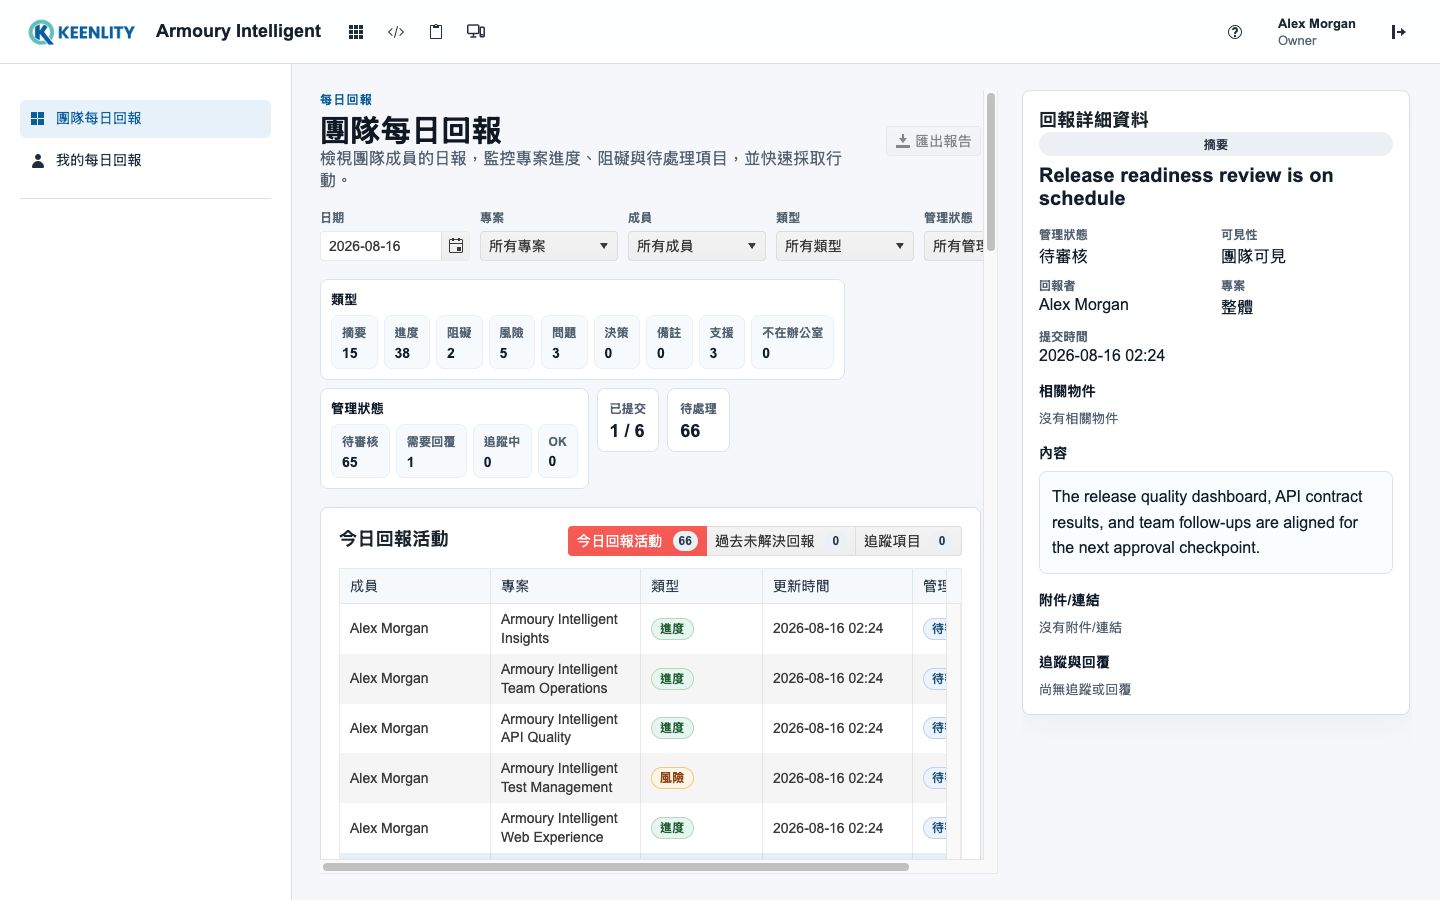Viewport: 1440px width, 900px height.
Task: Open the code brackets icon in header
Action: (x=396, y=32)
